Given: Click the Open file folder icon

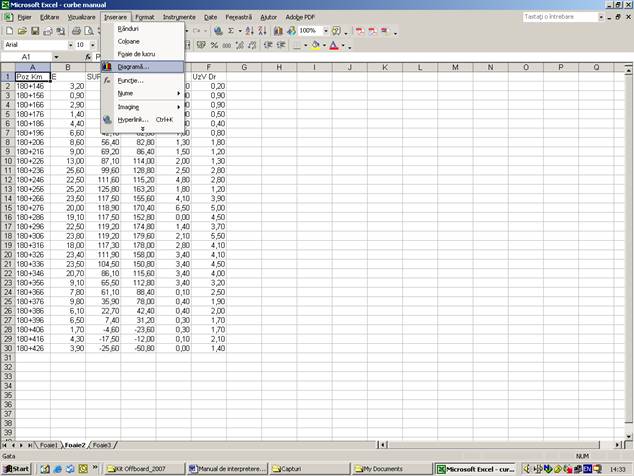Looking at the screenshot, I should click(20, 31).
